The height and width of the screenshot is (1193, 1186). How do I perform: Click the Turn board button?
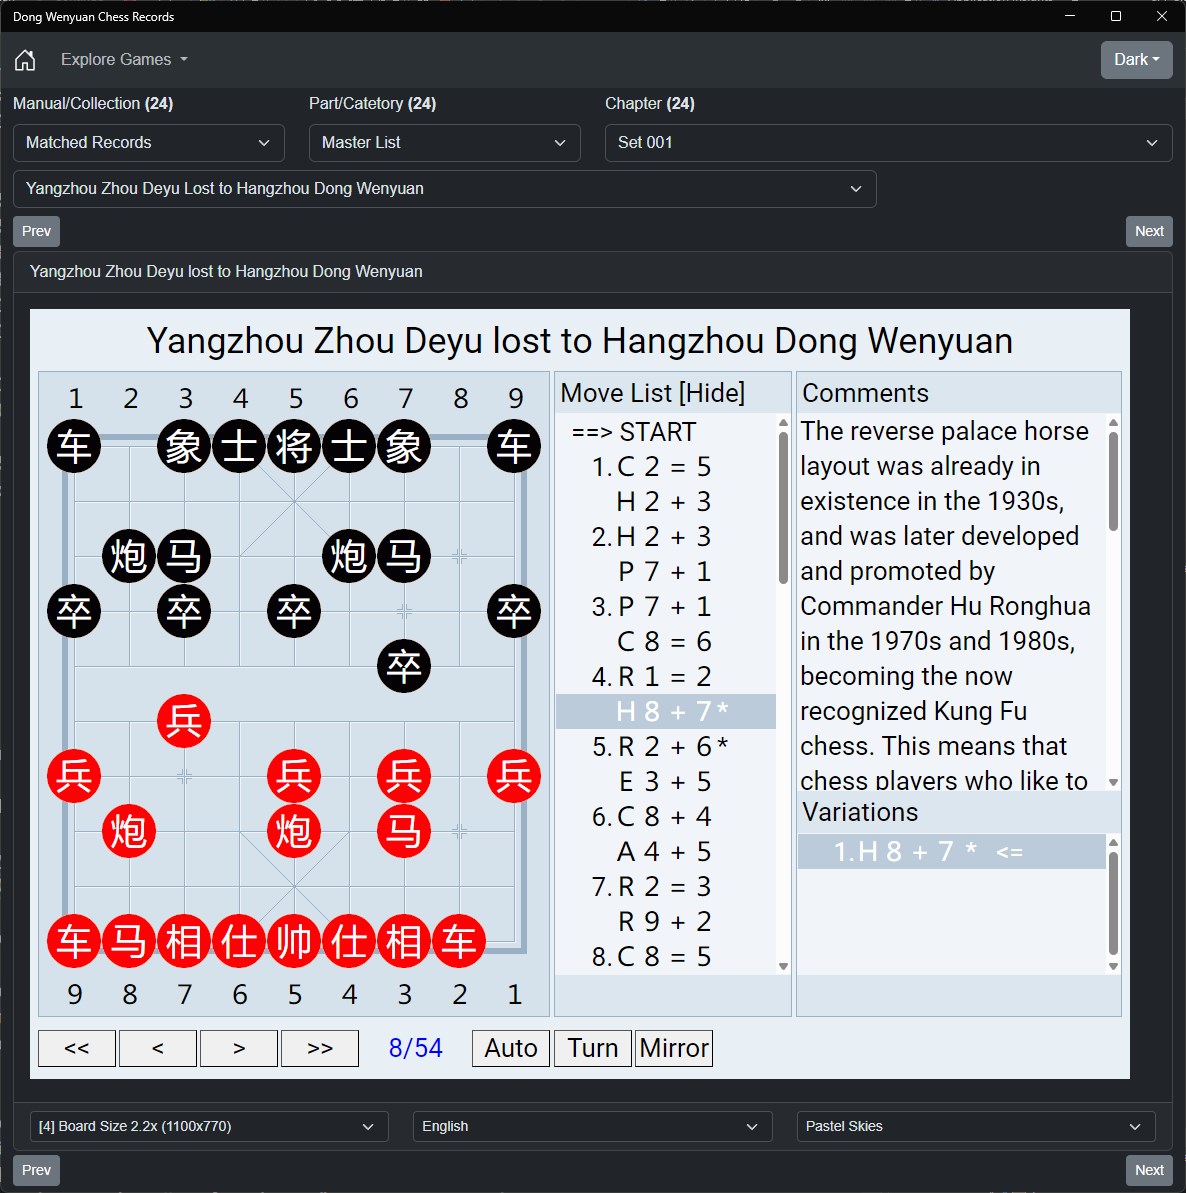[x=593, y=1048]
